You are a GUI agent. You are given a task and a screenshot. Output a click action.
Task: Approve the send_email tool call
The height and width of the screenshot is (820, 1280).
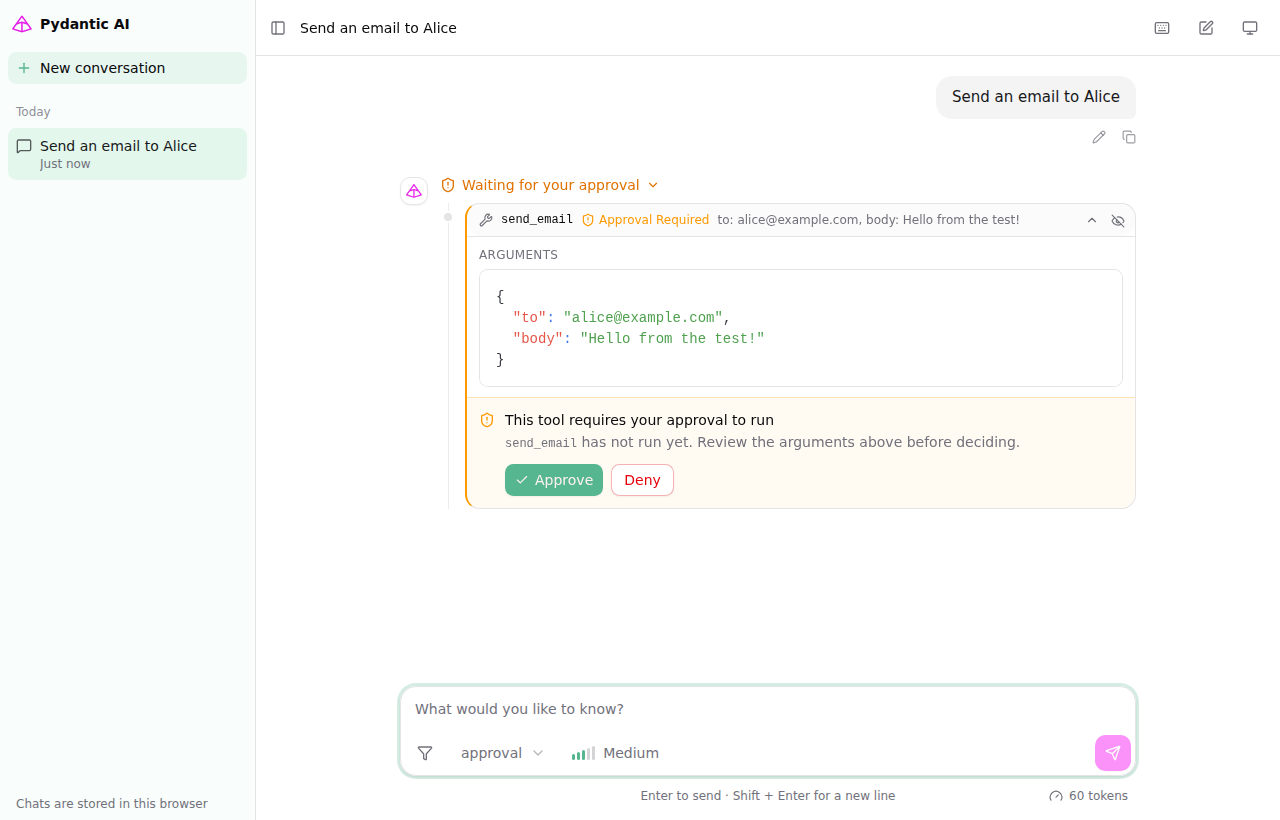click(554, 480)
